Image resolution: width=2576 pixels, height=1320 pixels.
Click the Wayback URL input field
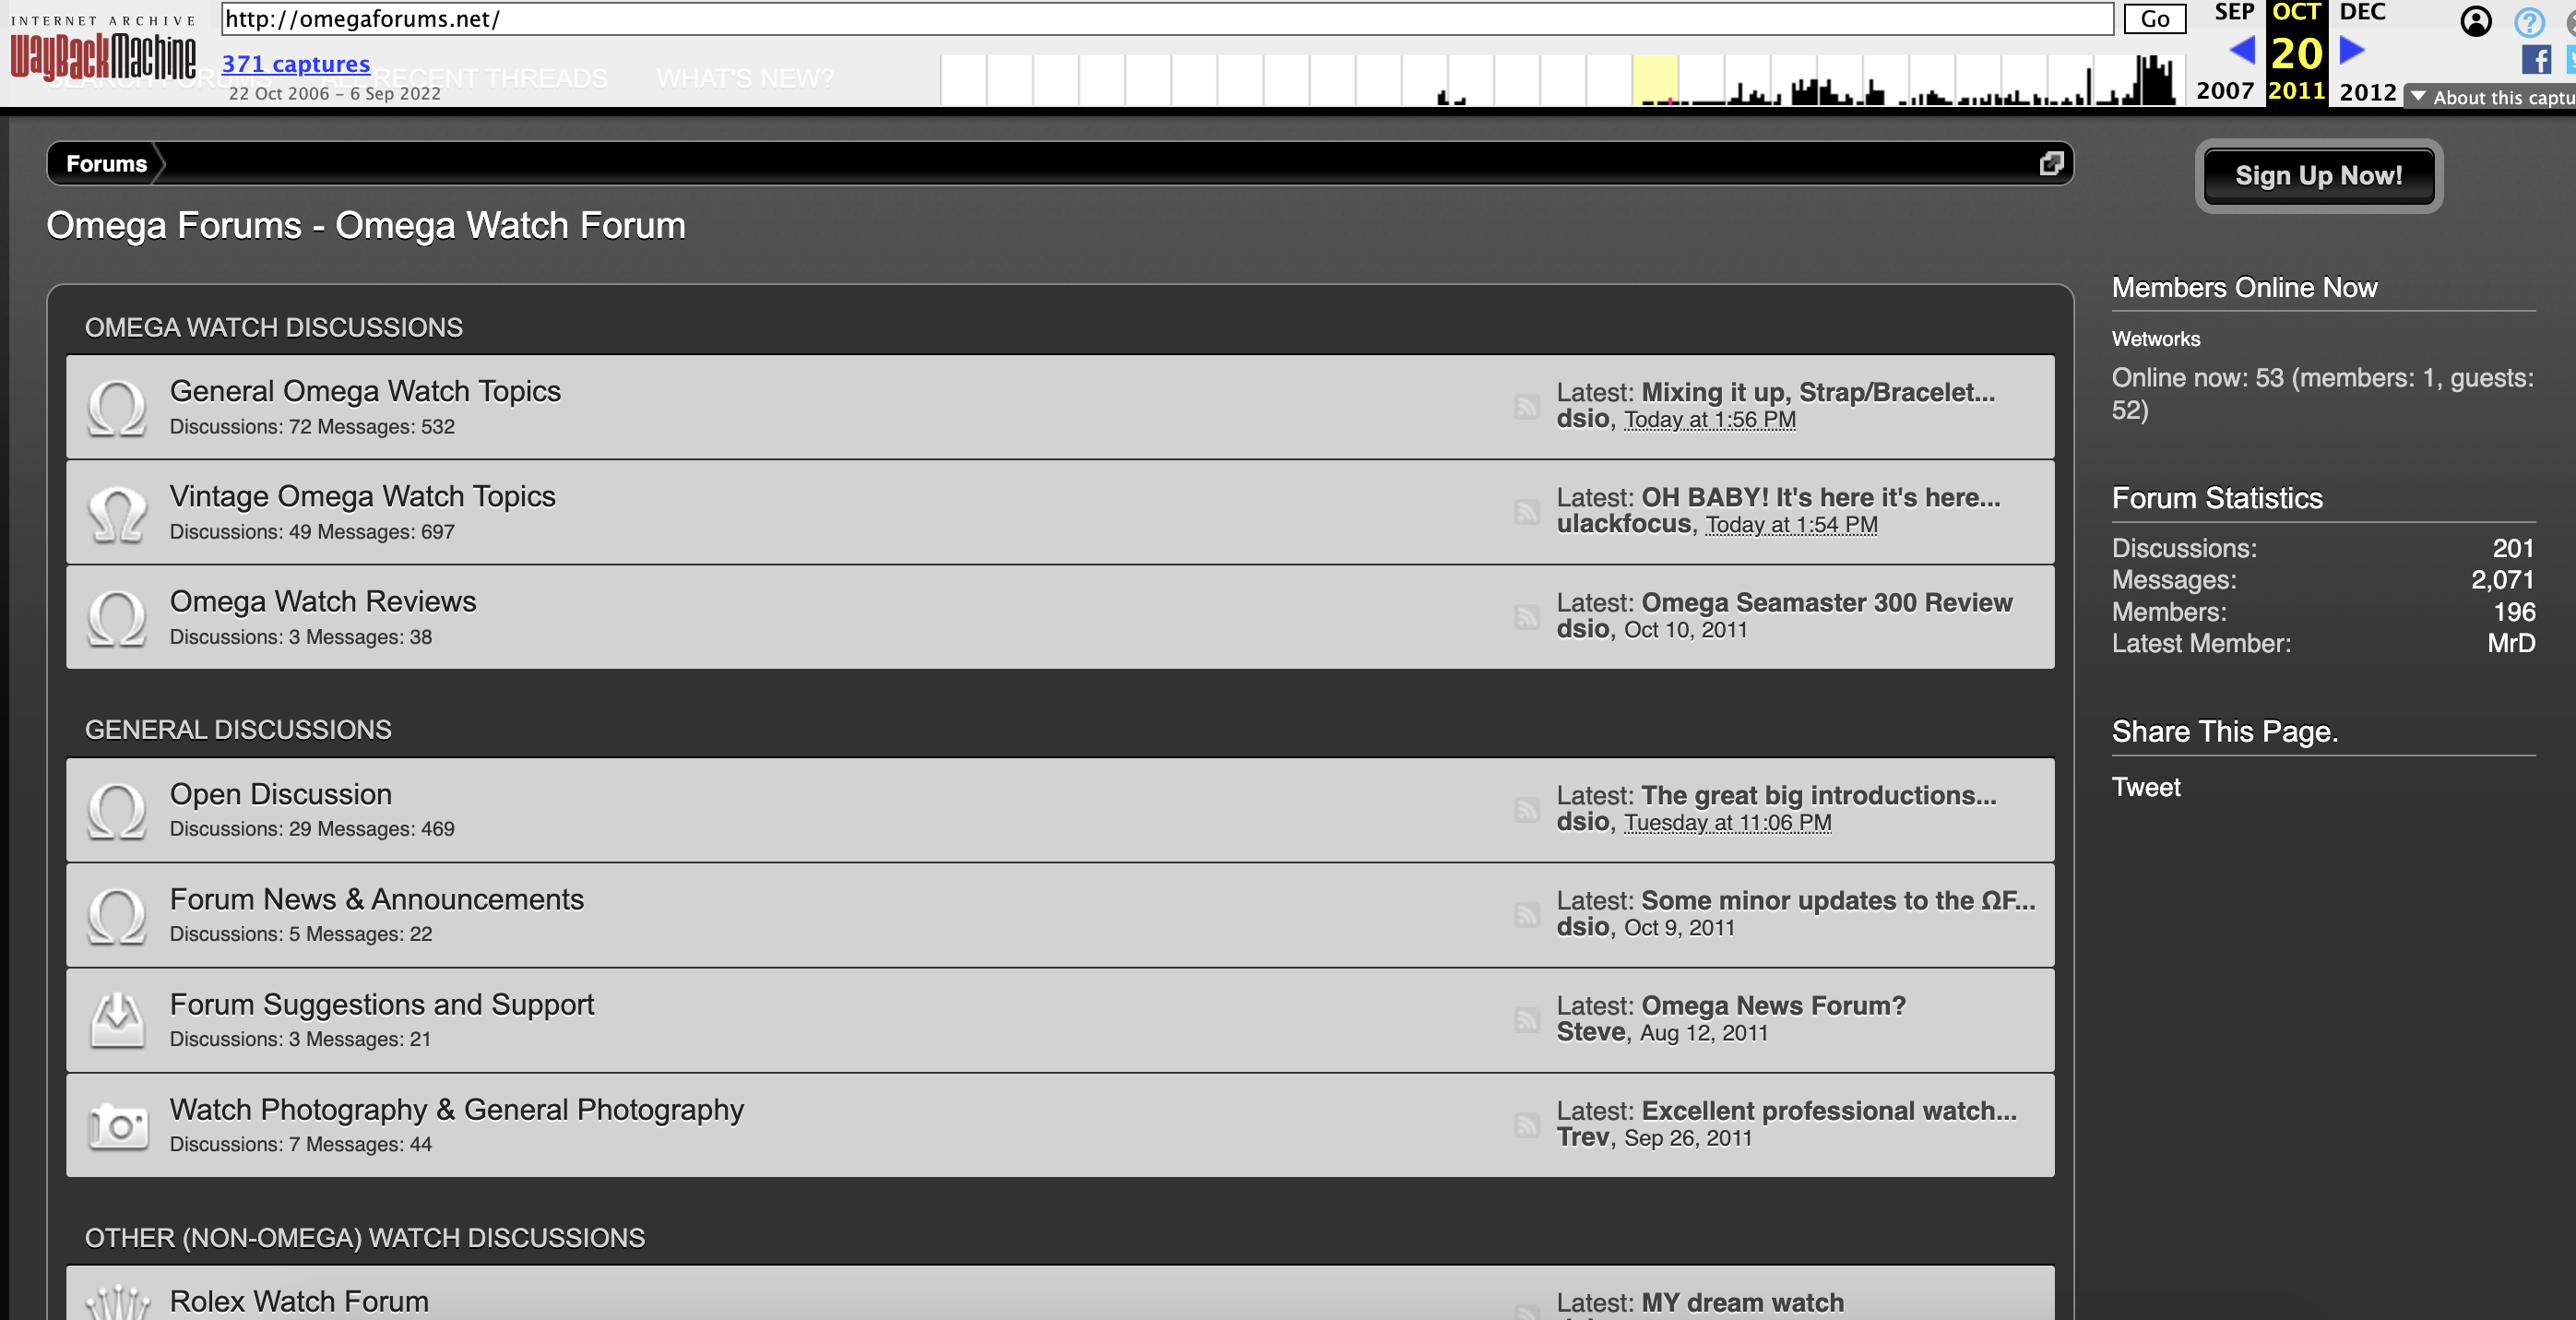coord(1167,19)
